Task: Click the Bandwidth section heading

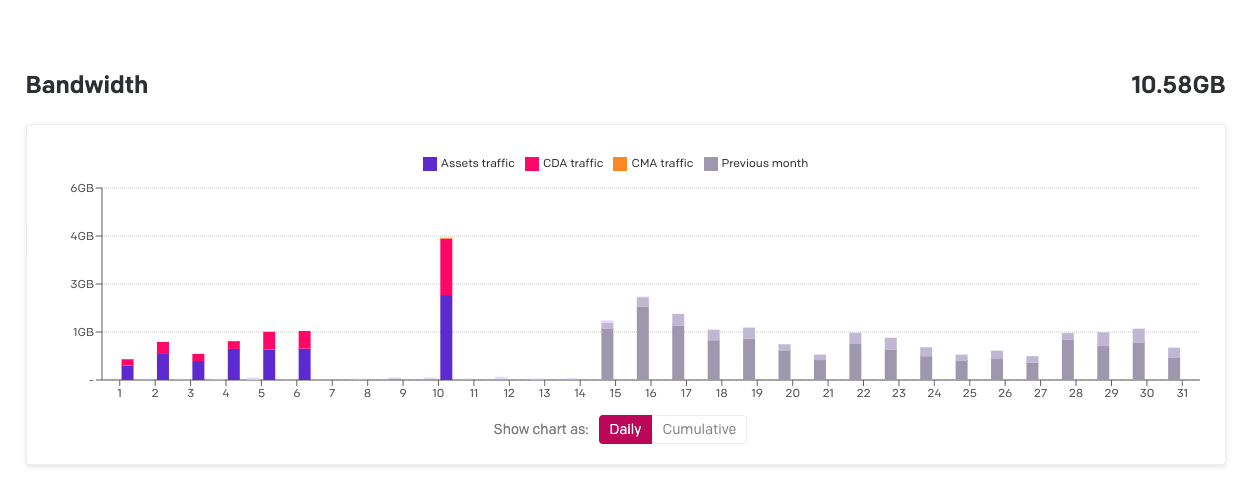Action: pyautogui.click(x=87, y=85)
